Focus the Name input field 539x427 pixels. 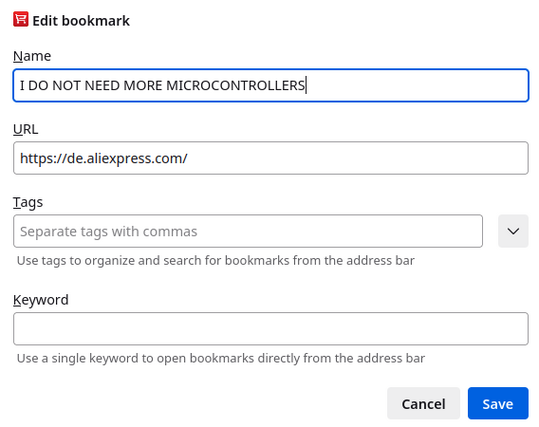[x=271, y=85]
